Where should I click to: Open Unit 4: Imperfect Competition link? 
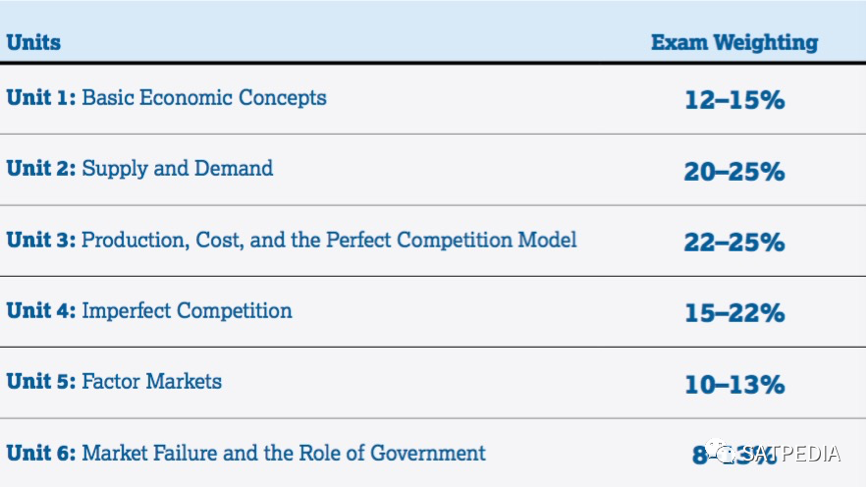coord(149,311)
